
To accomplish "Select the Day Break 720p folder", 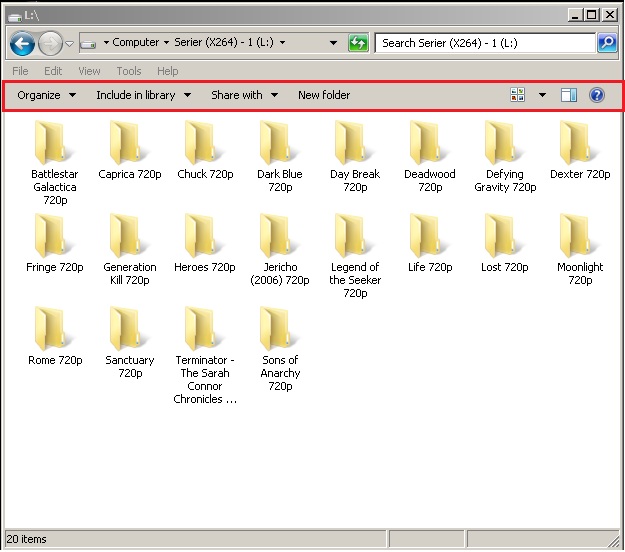I will click(x=355, y=157).
